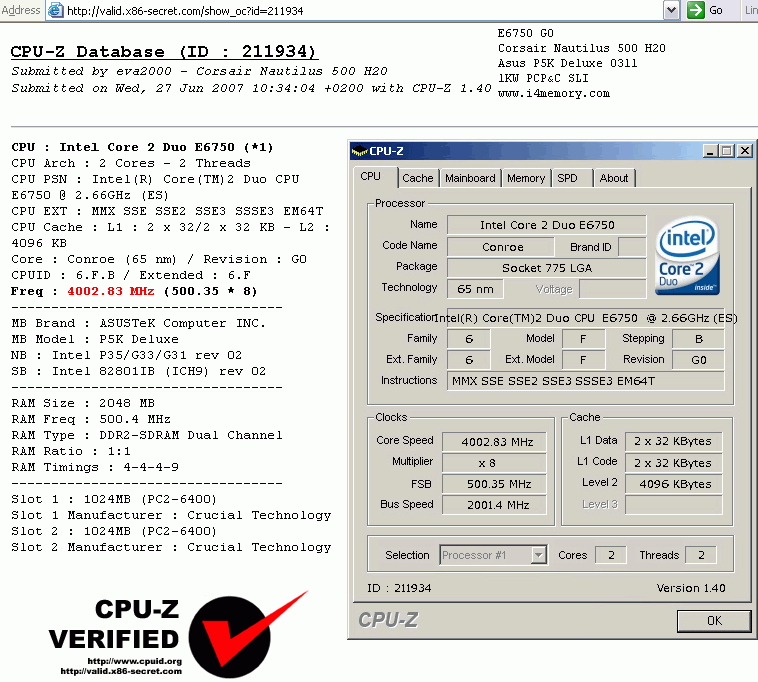758x682 pixels.
Task: Click the Level 2 value 4096 KBytes
Action: point(673,484)
